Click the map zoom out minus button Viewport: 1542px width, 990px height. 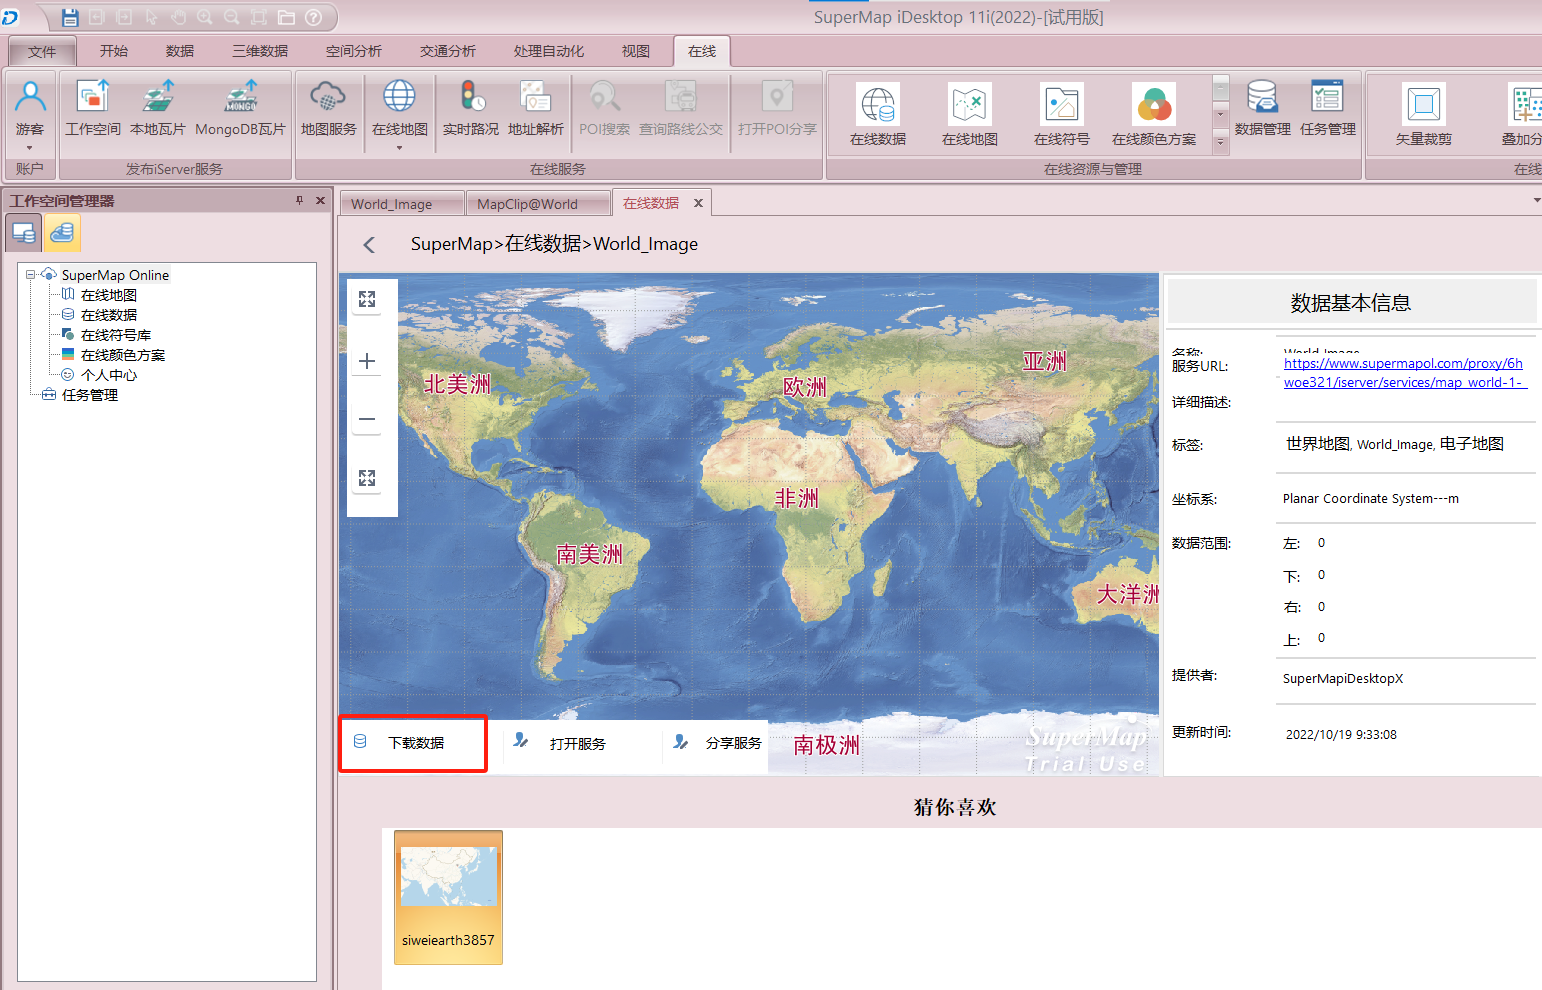367,419
